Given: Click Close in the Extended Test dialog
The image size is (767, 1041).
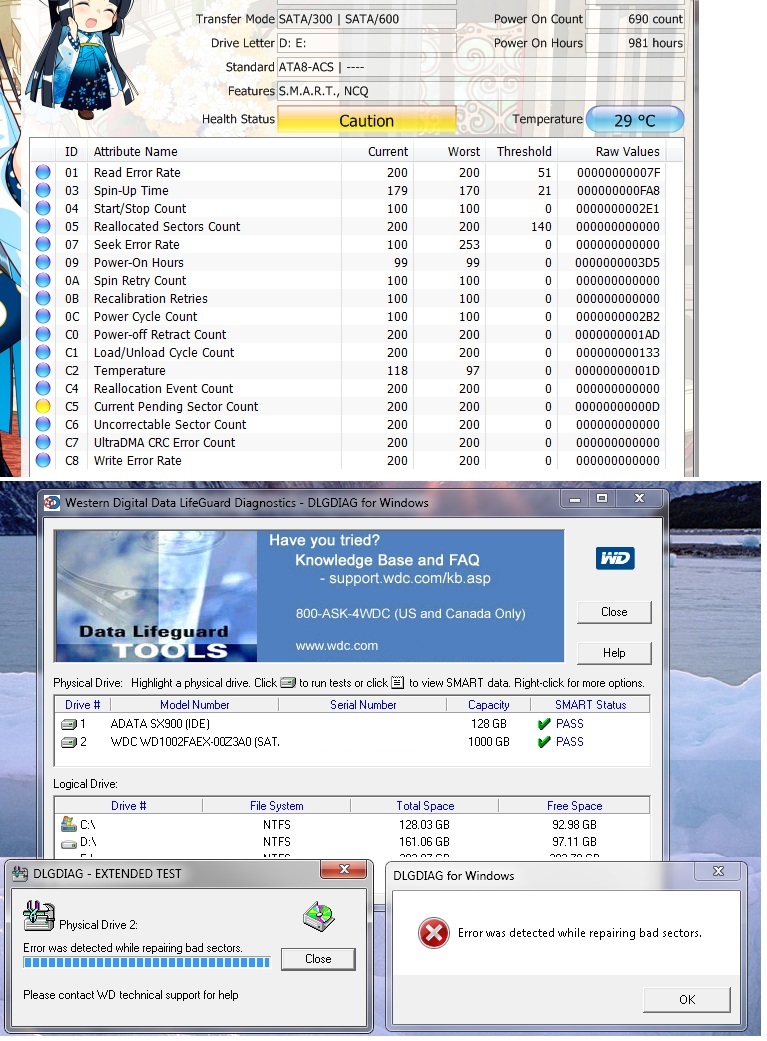Looking at the screenshot, I should pos(318,959).
